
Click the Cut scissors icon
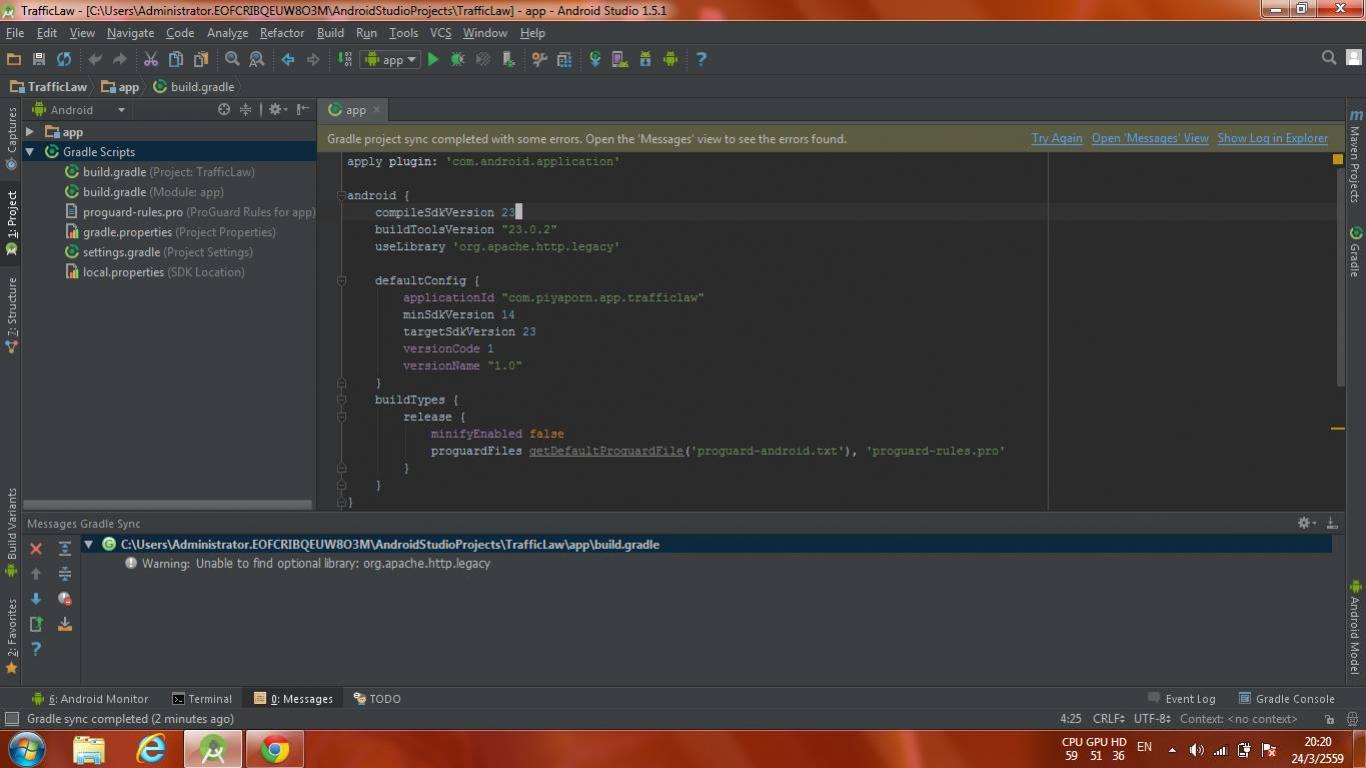point(151,60)
